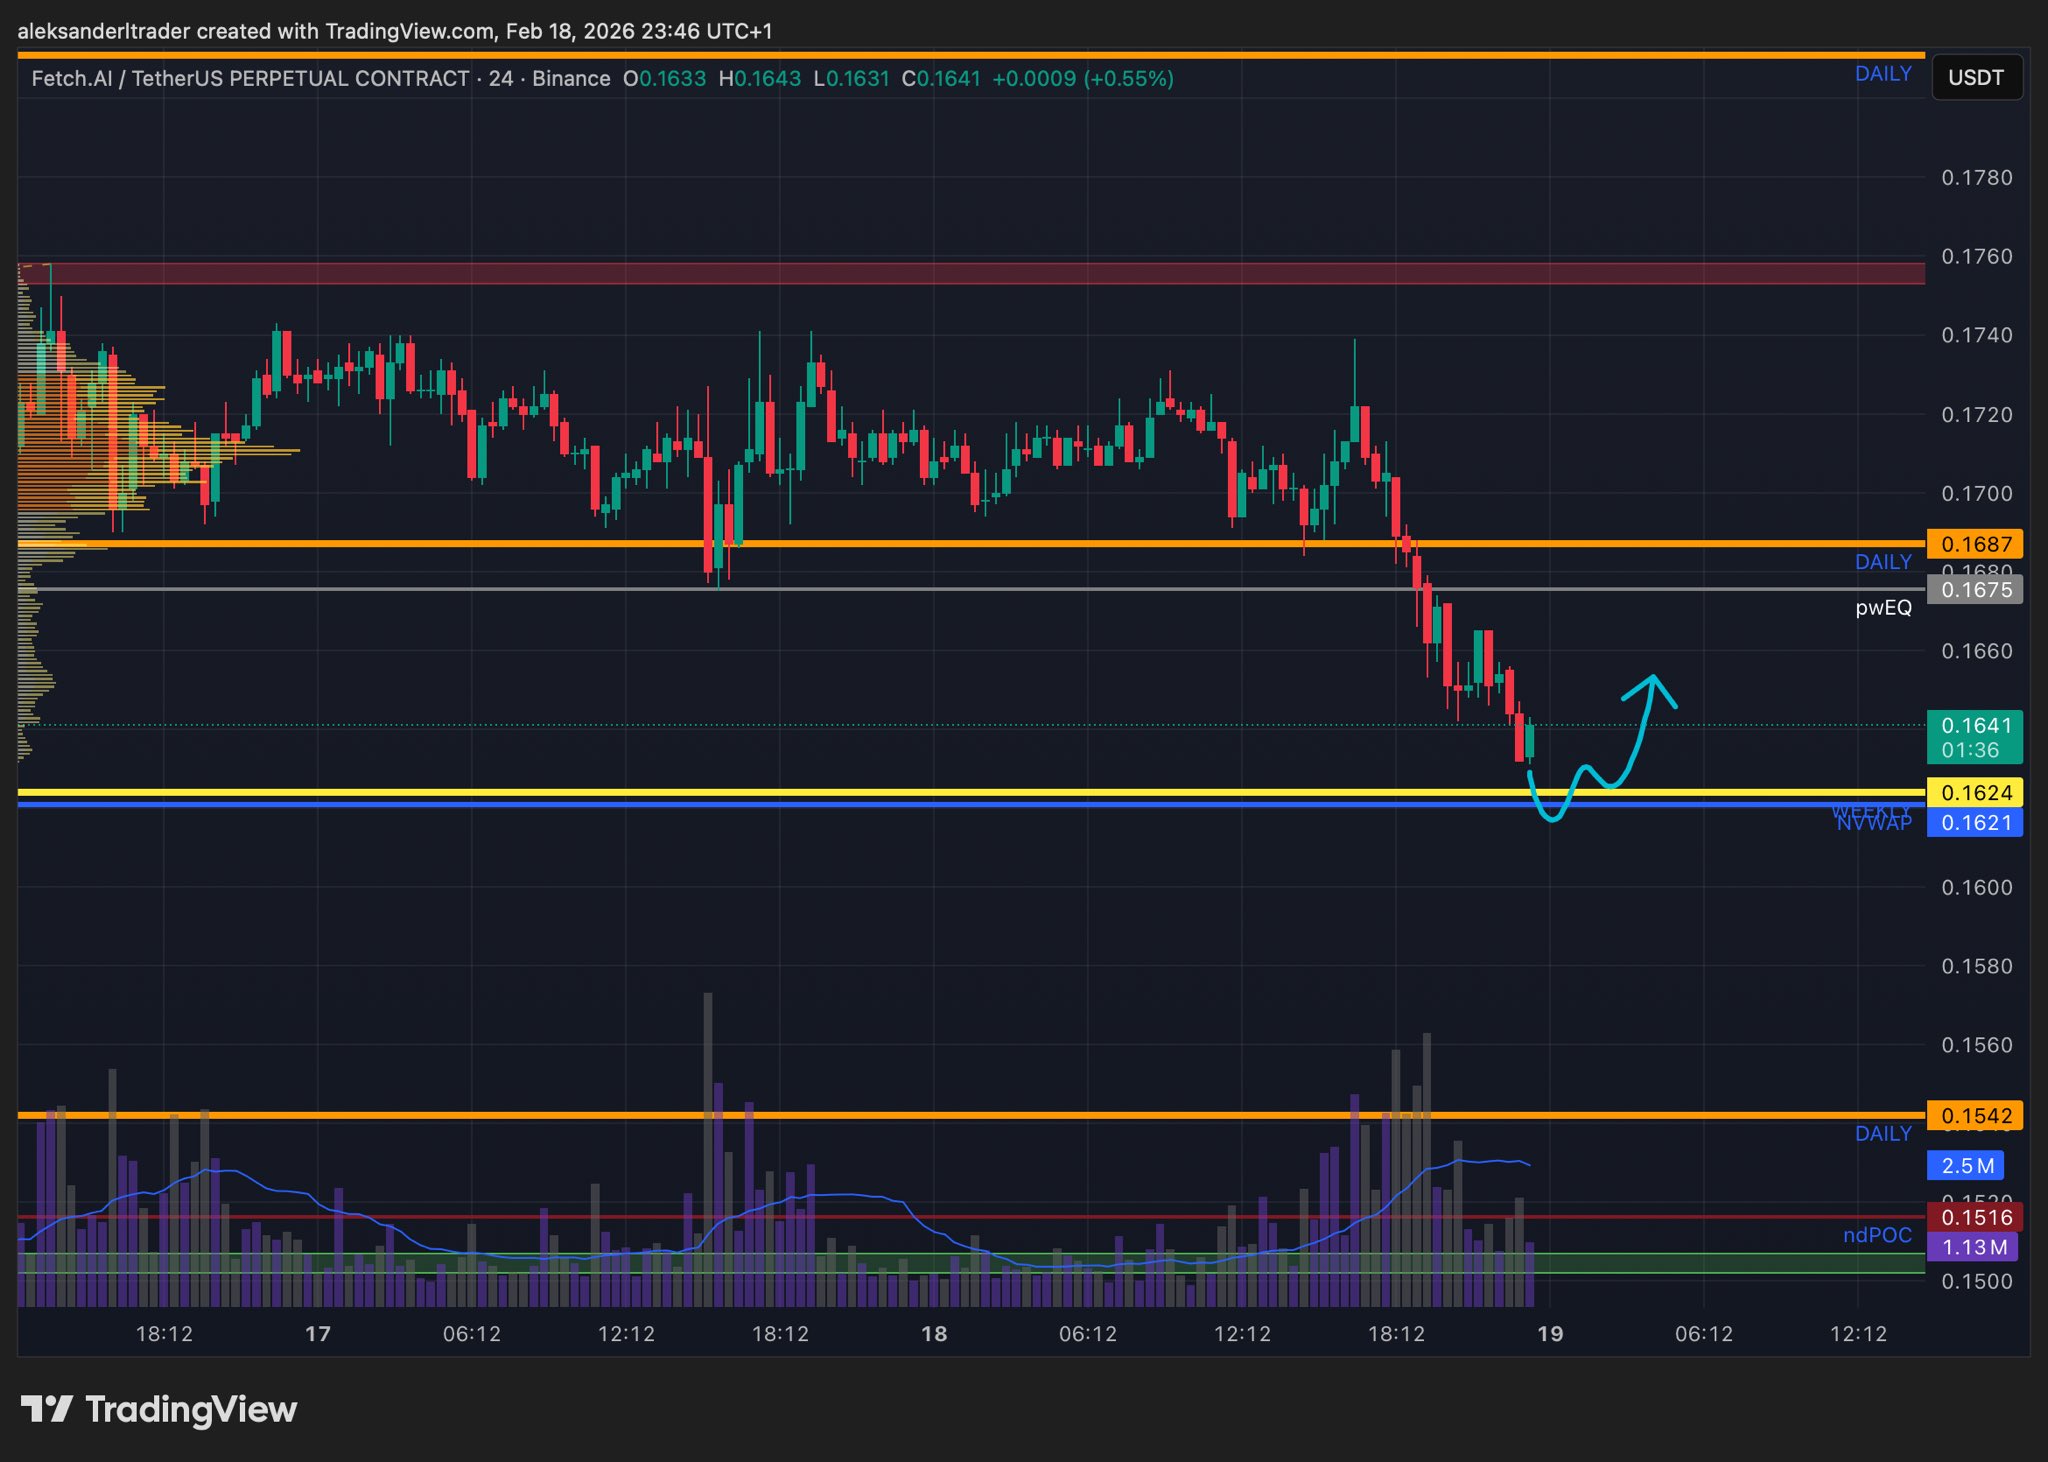Click the dark red 0.1516 price label
Image resolution: width=2048 pixels, height=1462 pixels.
(x=1975, y=1217)
